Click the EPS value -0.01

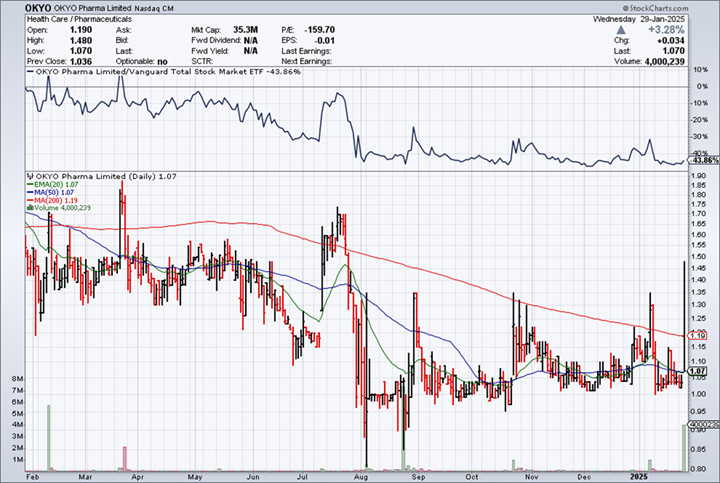[x=325, y=40]
